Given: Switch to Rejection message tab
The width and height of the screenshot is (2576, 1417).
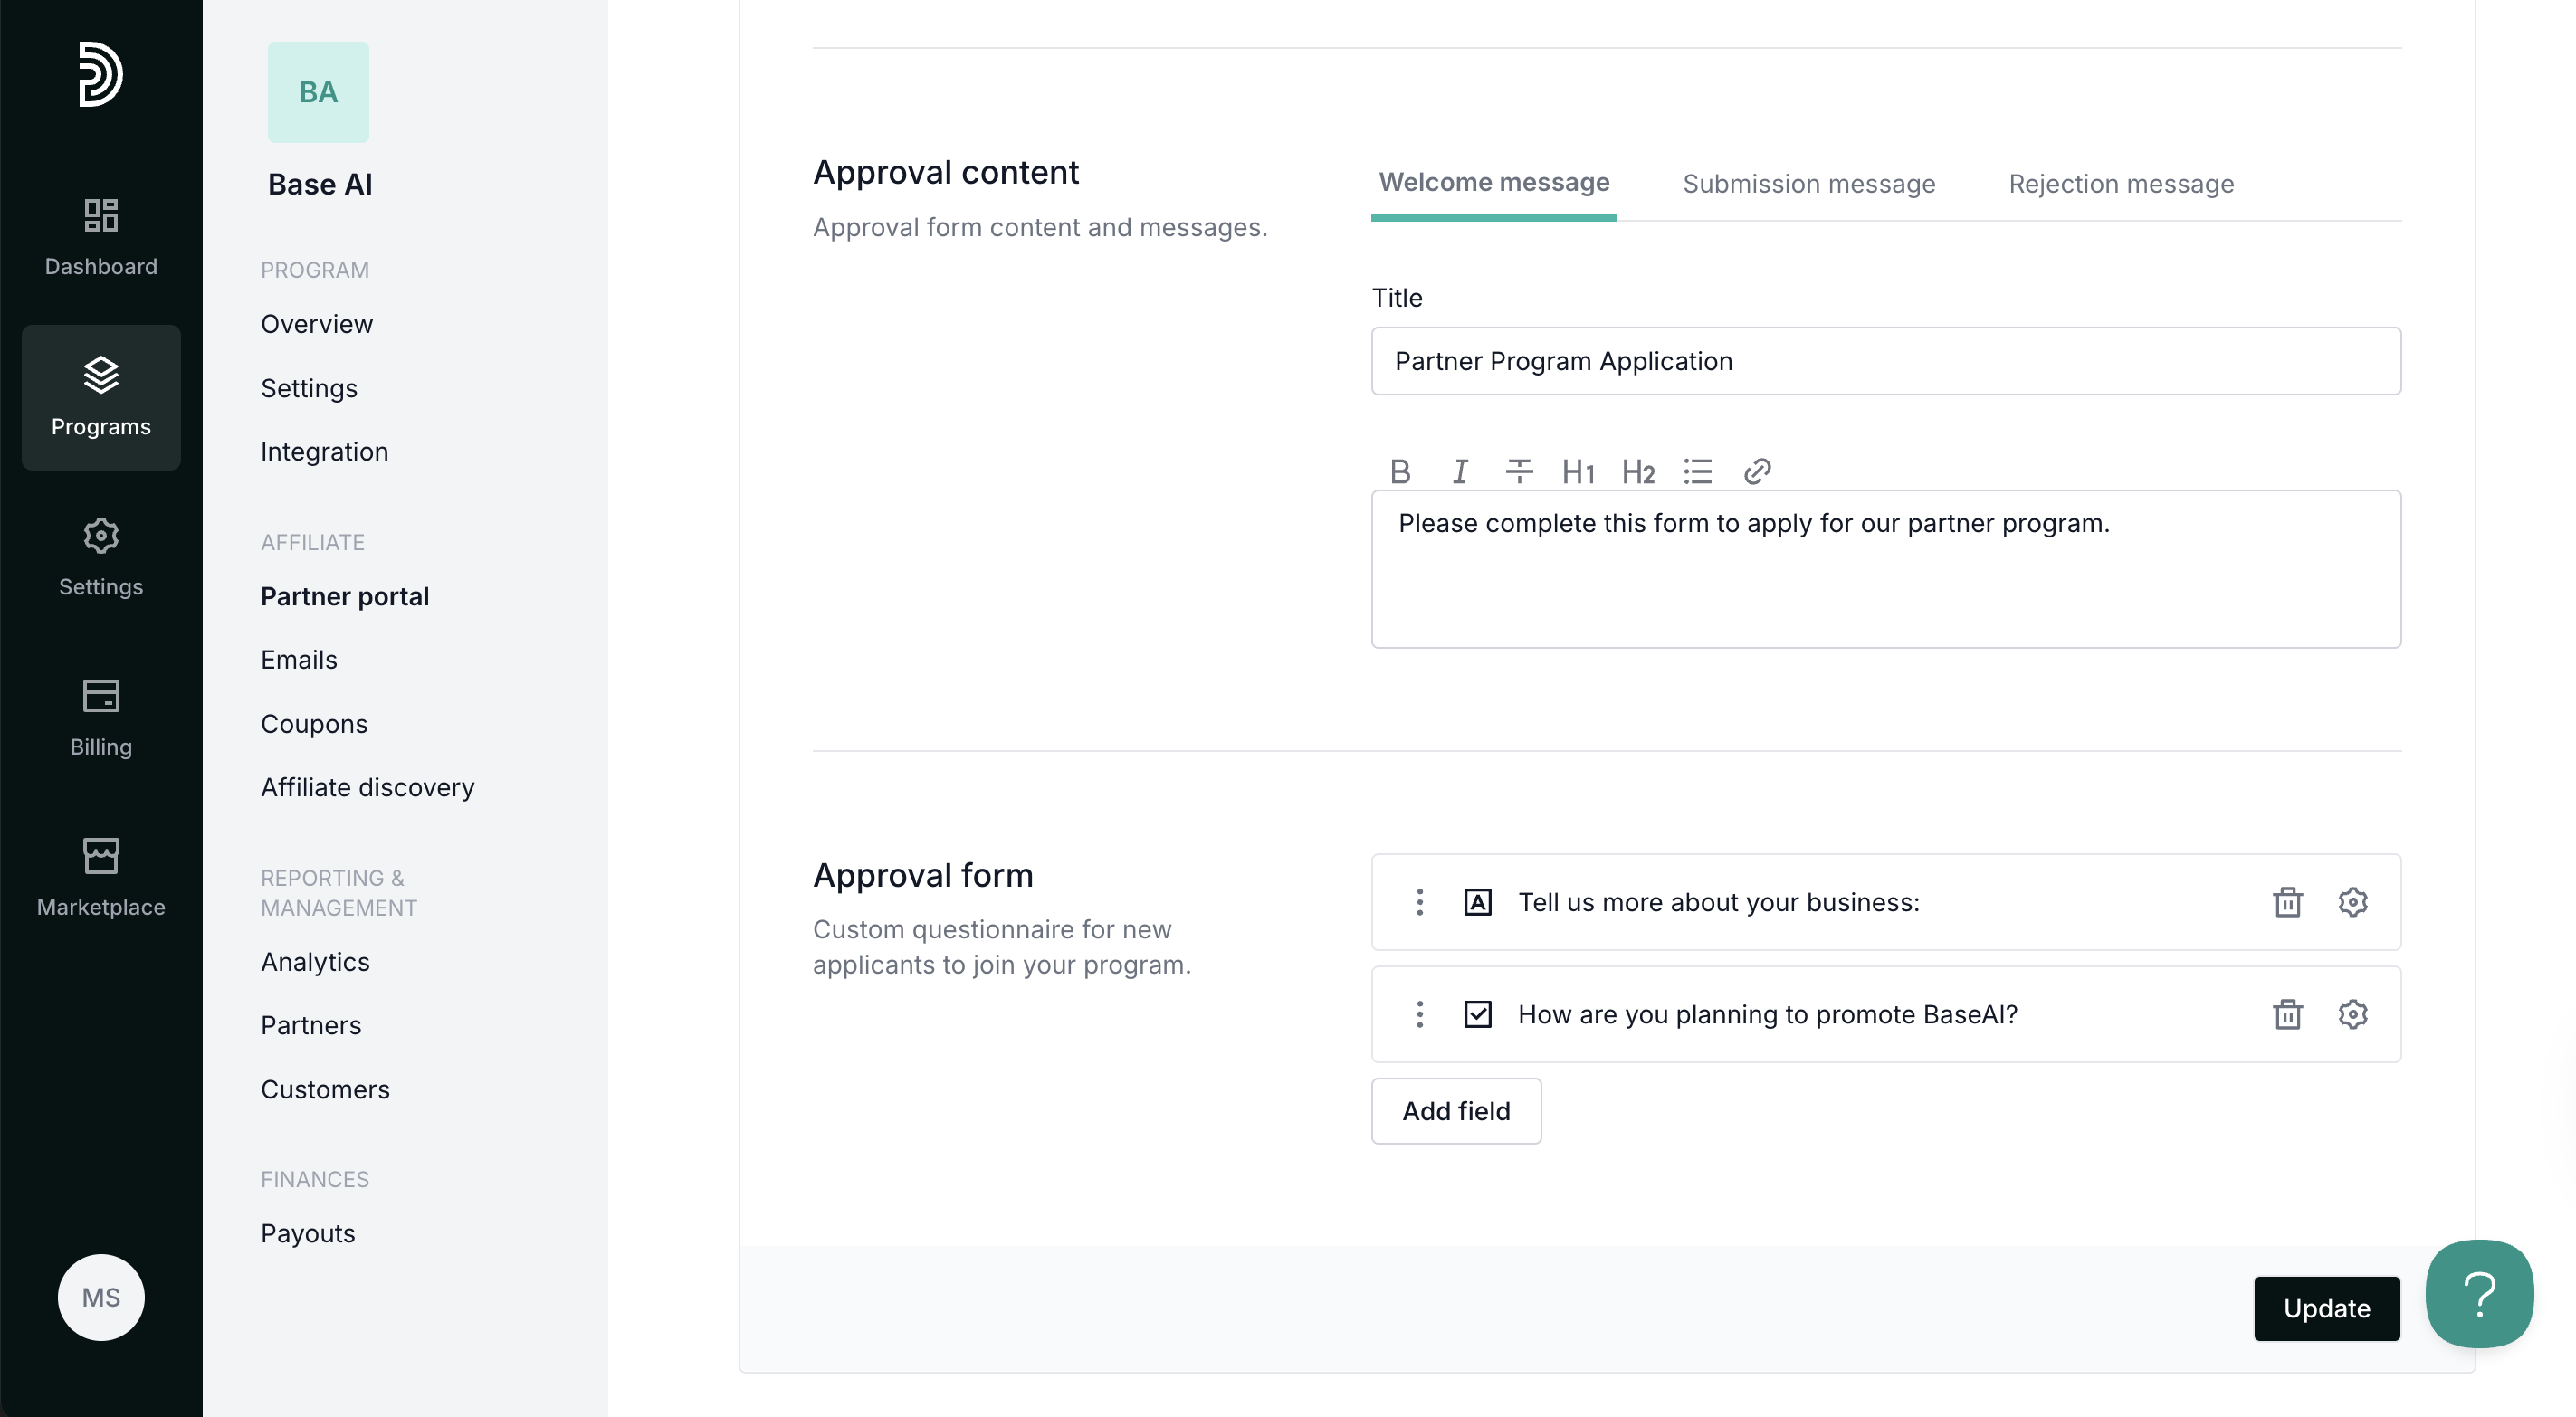Looking at the screenshot, I should click(x=2120, y=184).
